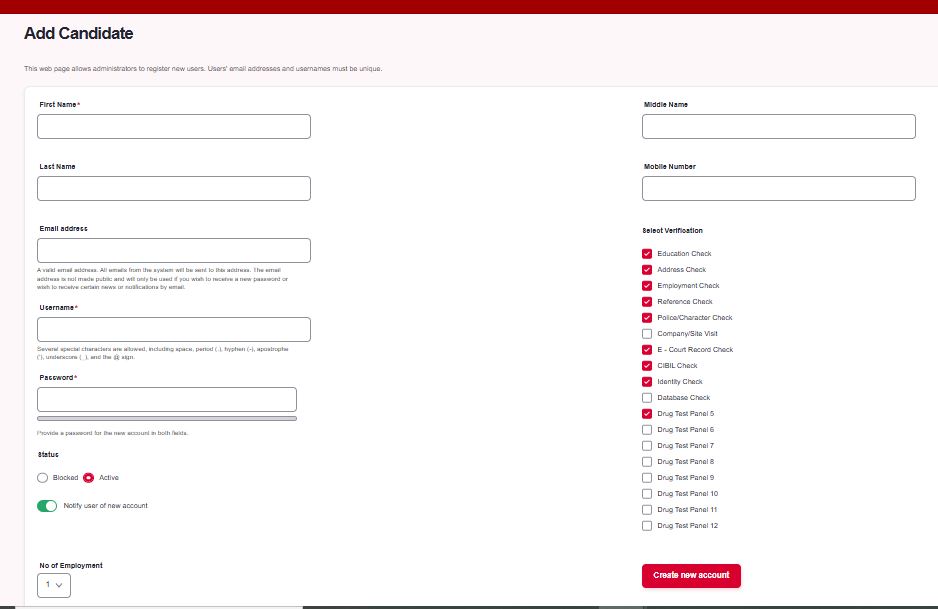Image resolution: width=938 pixels, height=609 pixels.
Task: Open the No of Employment dropdown
Action: pos(53,585)
